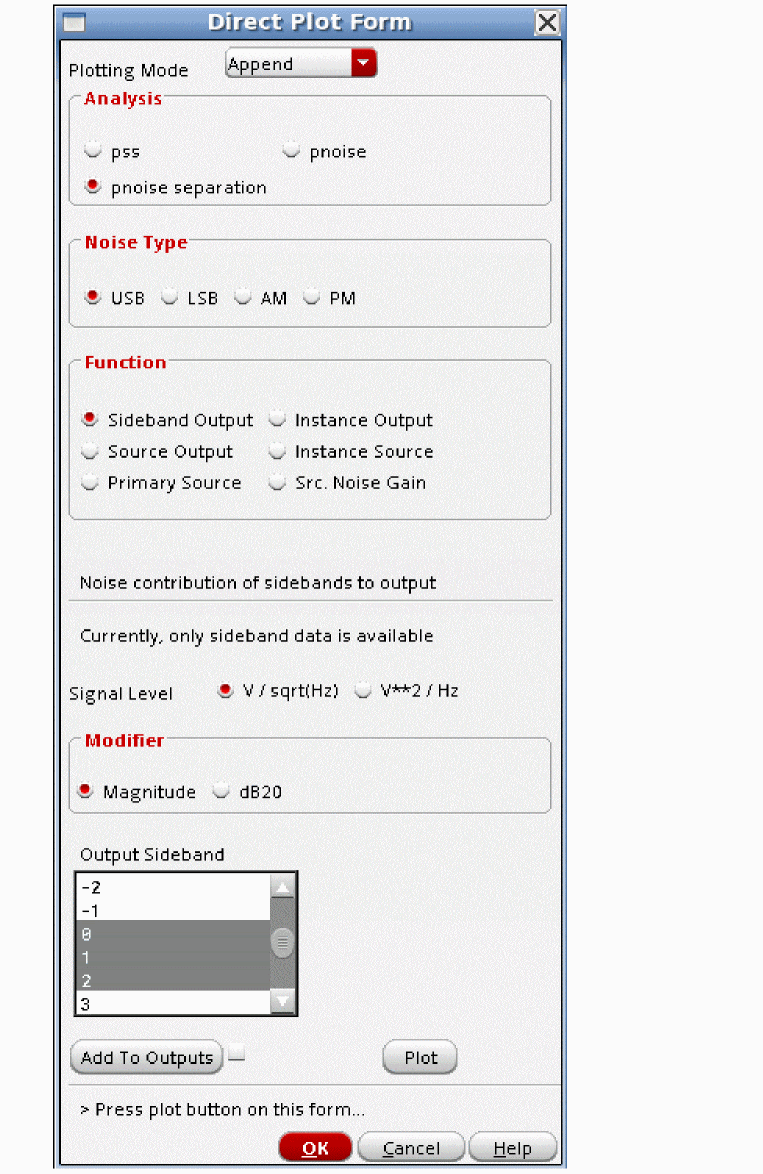Select Source Output function

[x=90, y=451]
